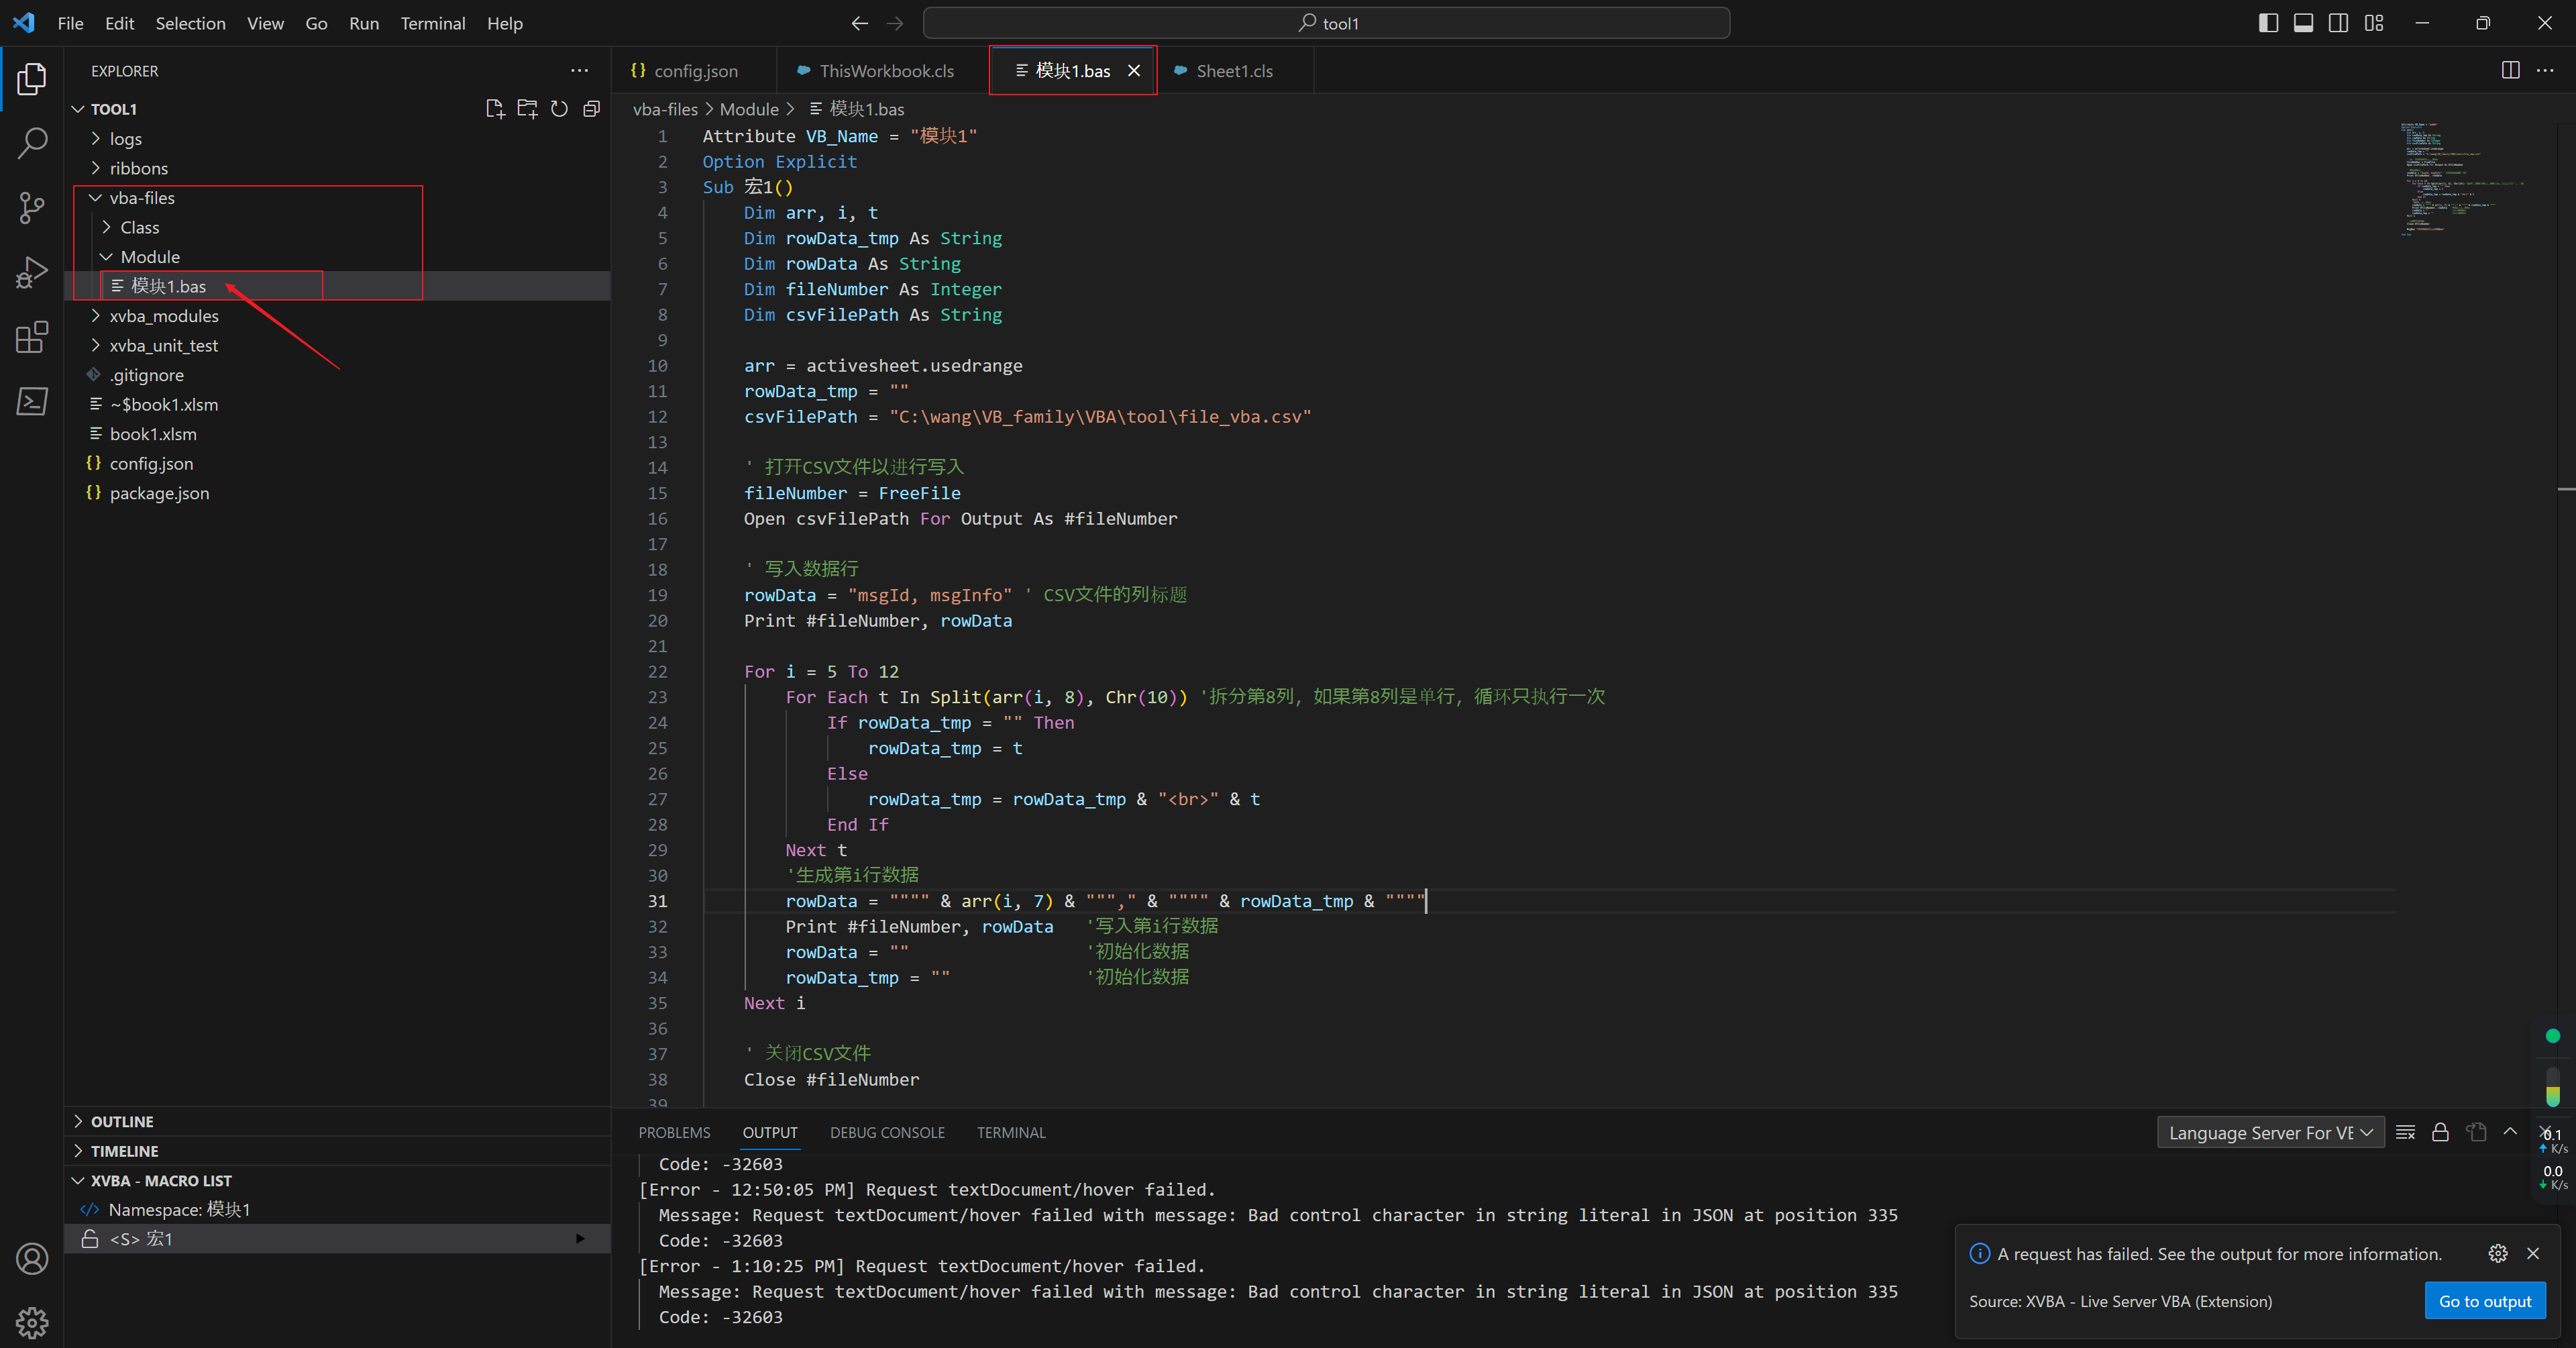Open the Explorer view in activity bar
The image size is (2576, 1348).
(32, 79)
